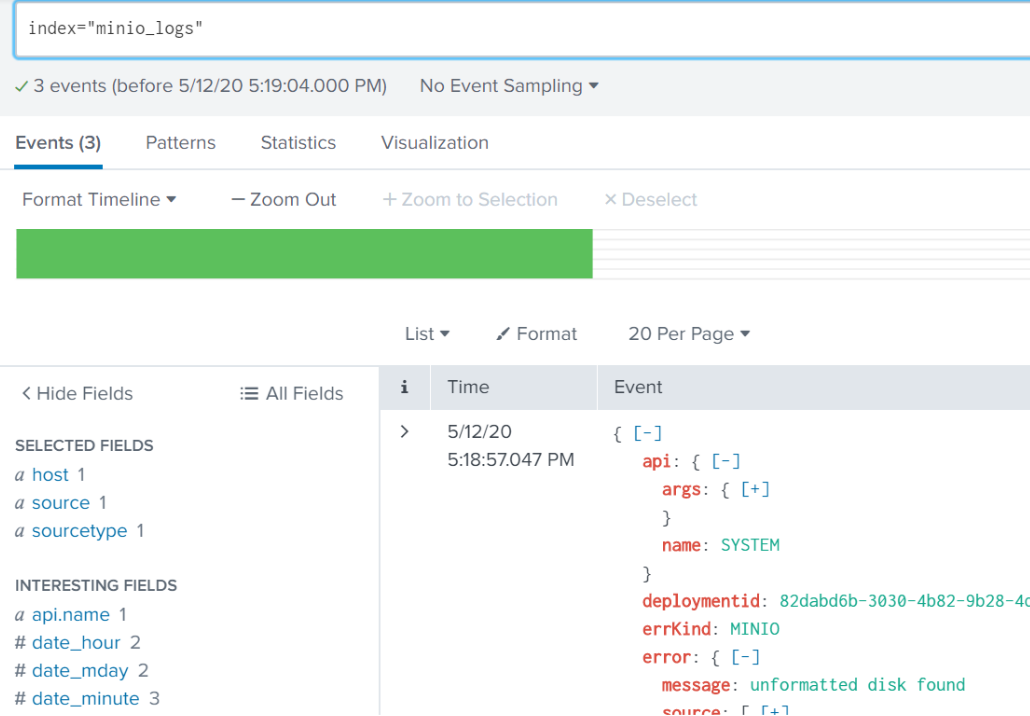Select the host field
1030x716 pixels.
50,475
